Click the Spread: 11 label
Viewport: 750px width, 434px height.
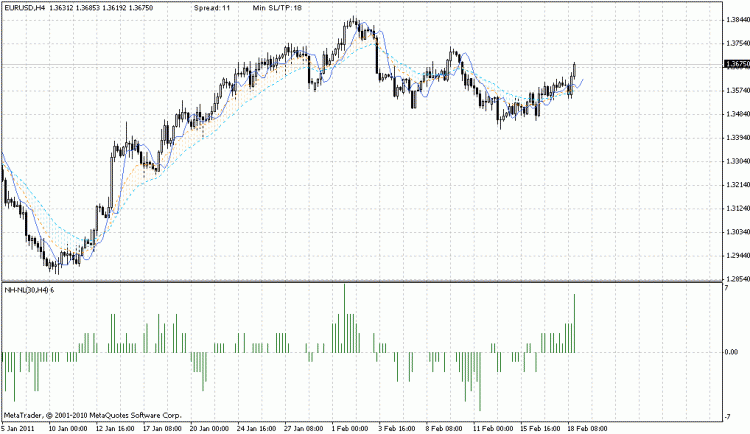click(214, 7)
